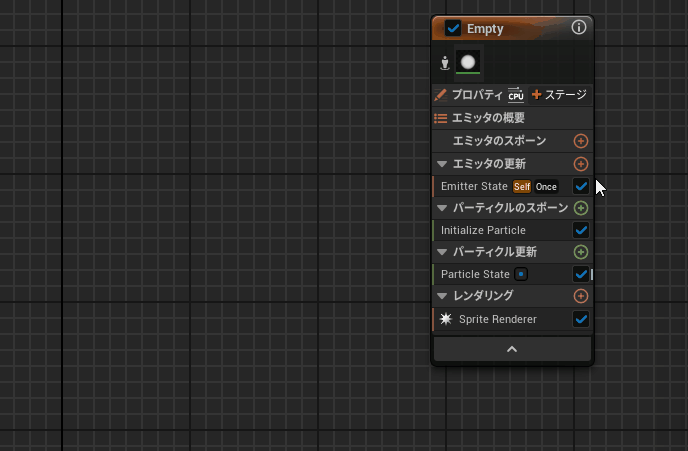Collapse the パーティクルのスポーン section
The width and height of the screenshot is (688, 451).
coord(442,208)
